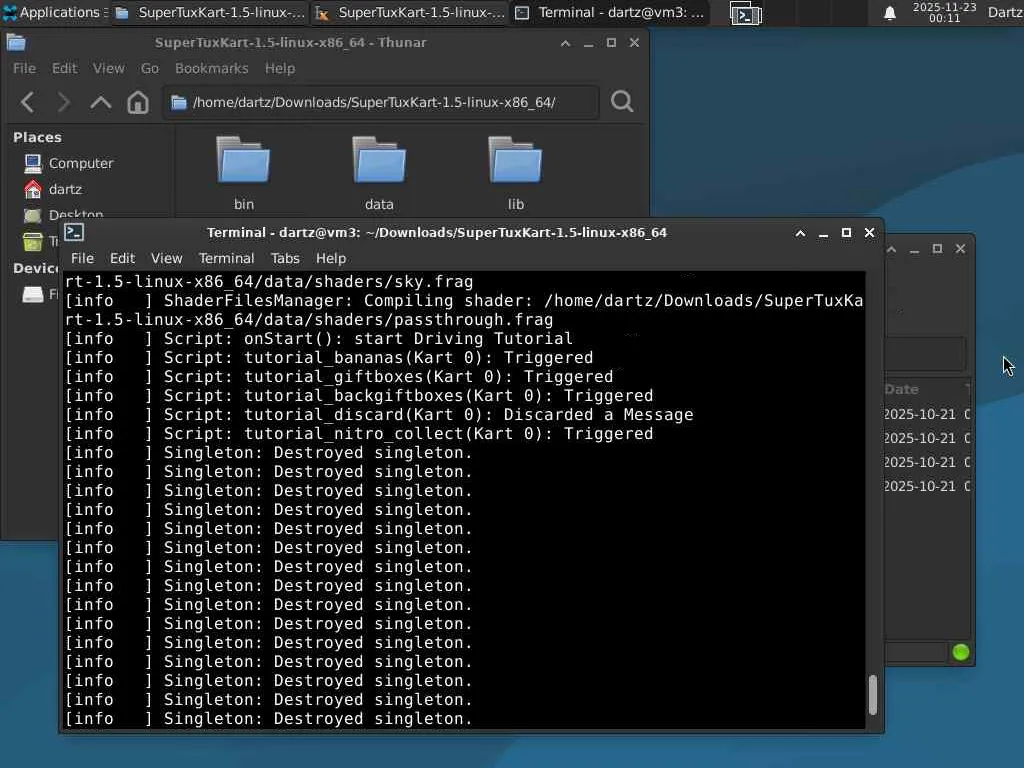
Task: Open the bin folder
Action: pos(244,173)
